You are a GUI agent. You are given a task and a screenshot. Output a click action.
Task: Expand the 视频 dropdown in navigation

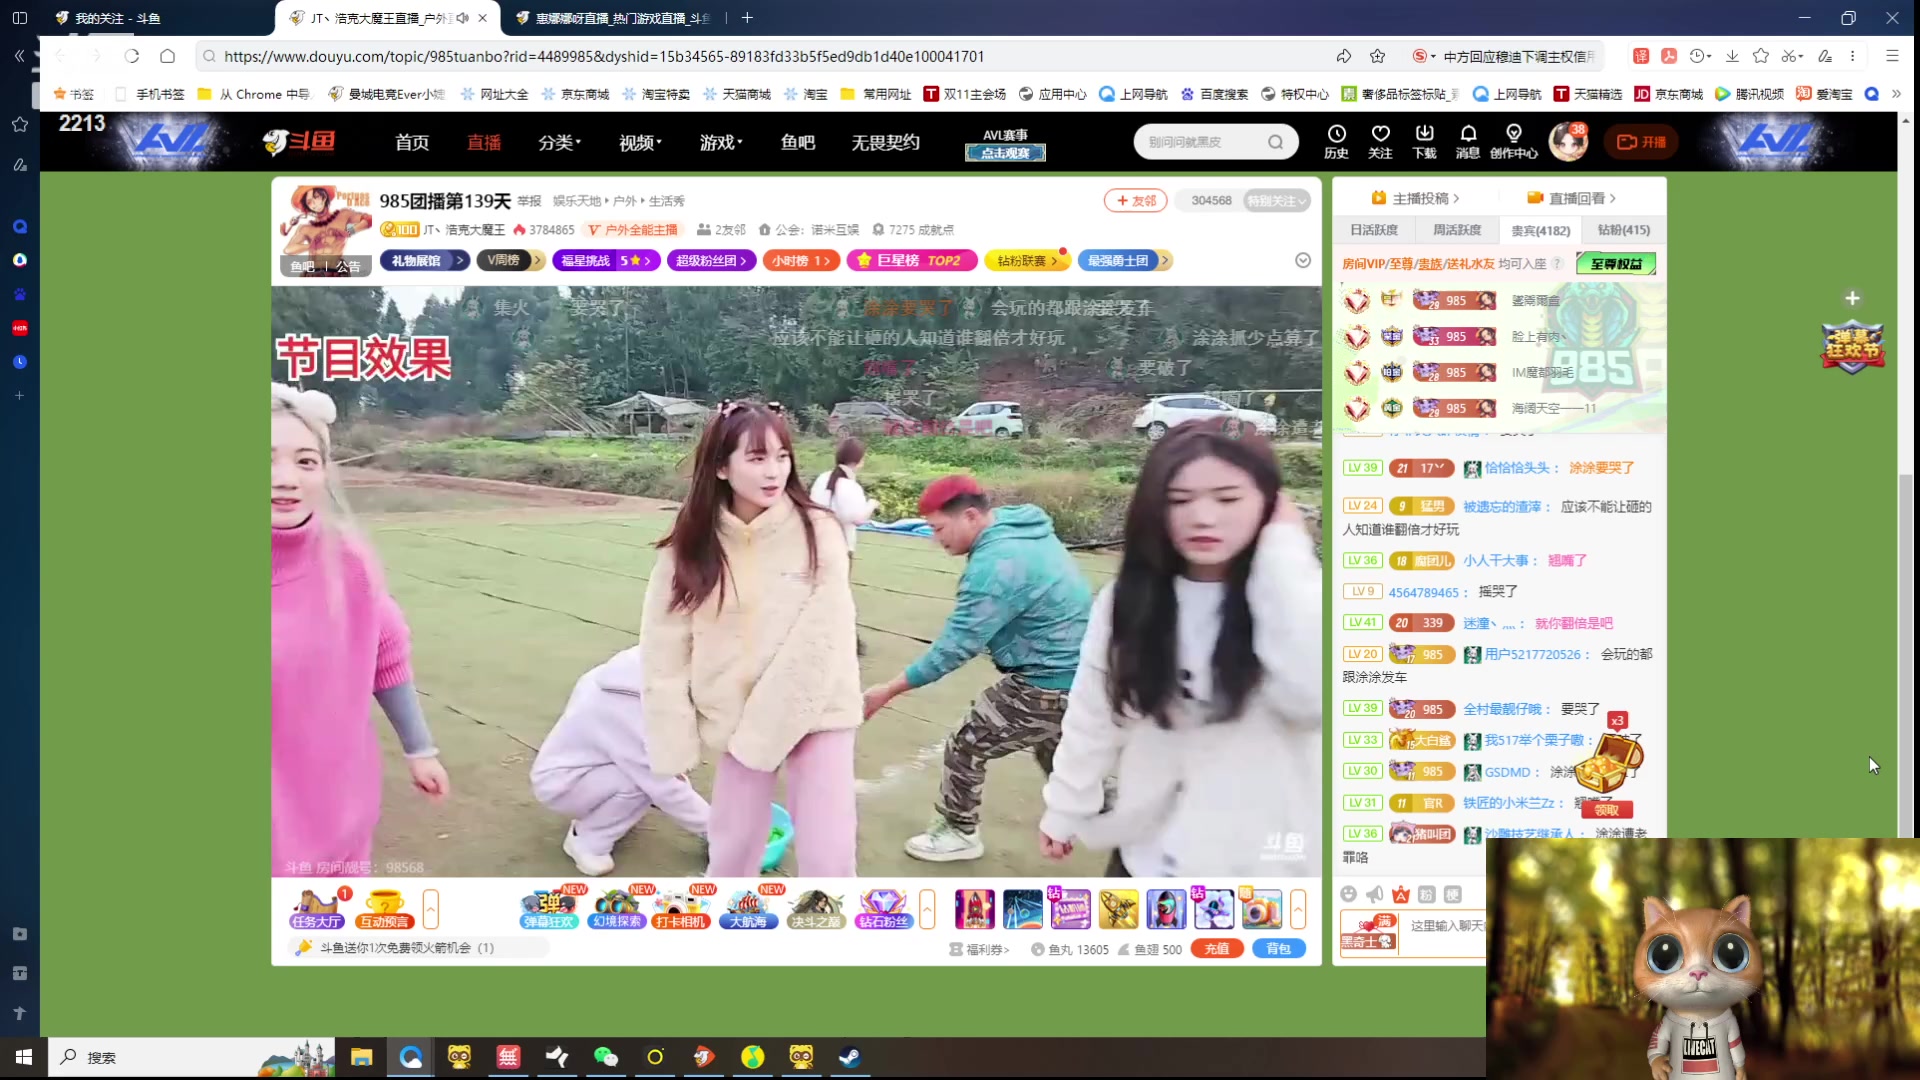[639, 142]
